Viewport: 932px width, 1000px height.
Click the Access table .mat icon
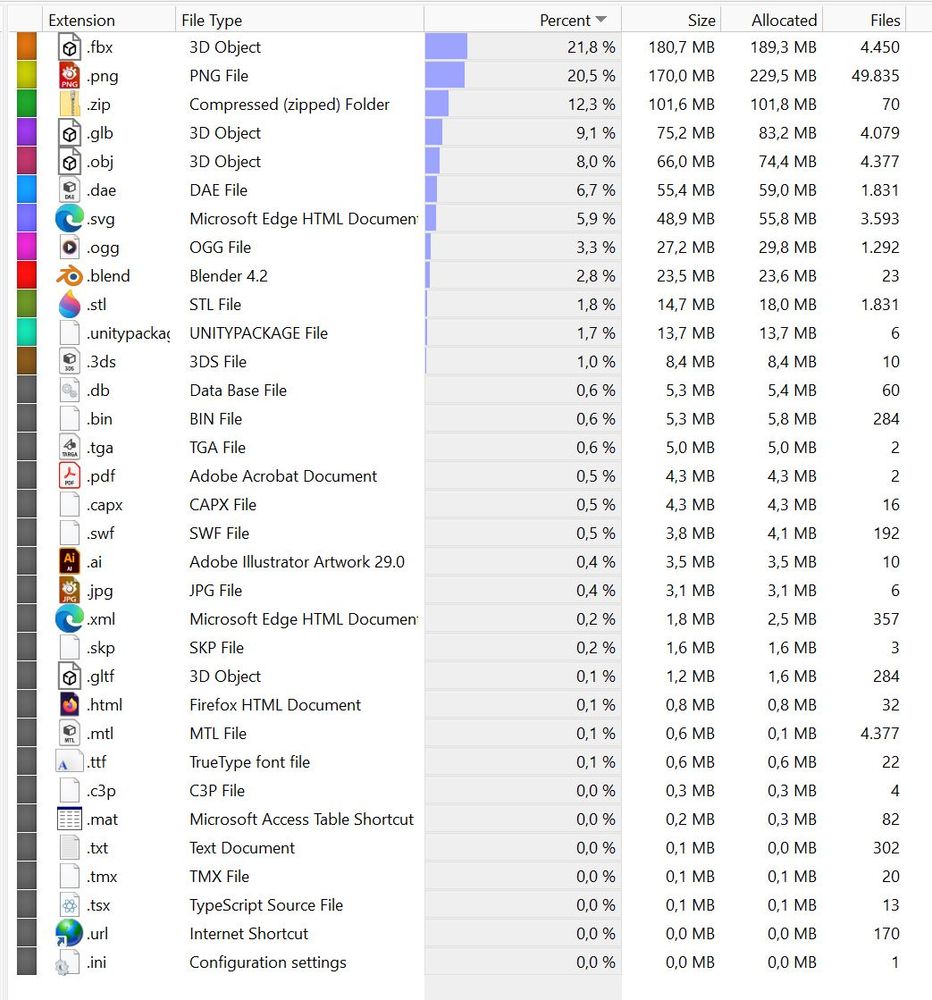click(70, 819)
